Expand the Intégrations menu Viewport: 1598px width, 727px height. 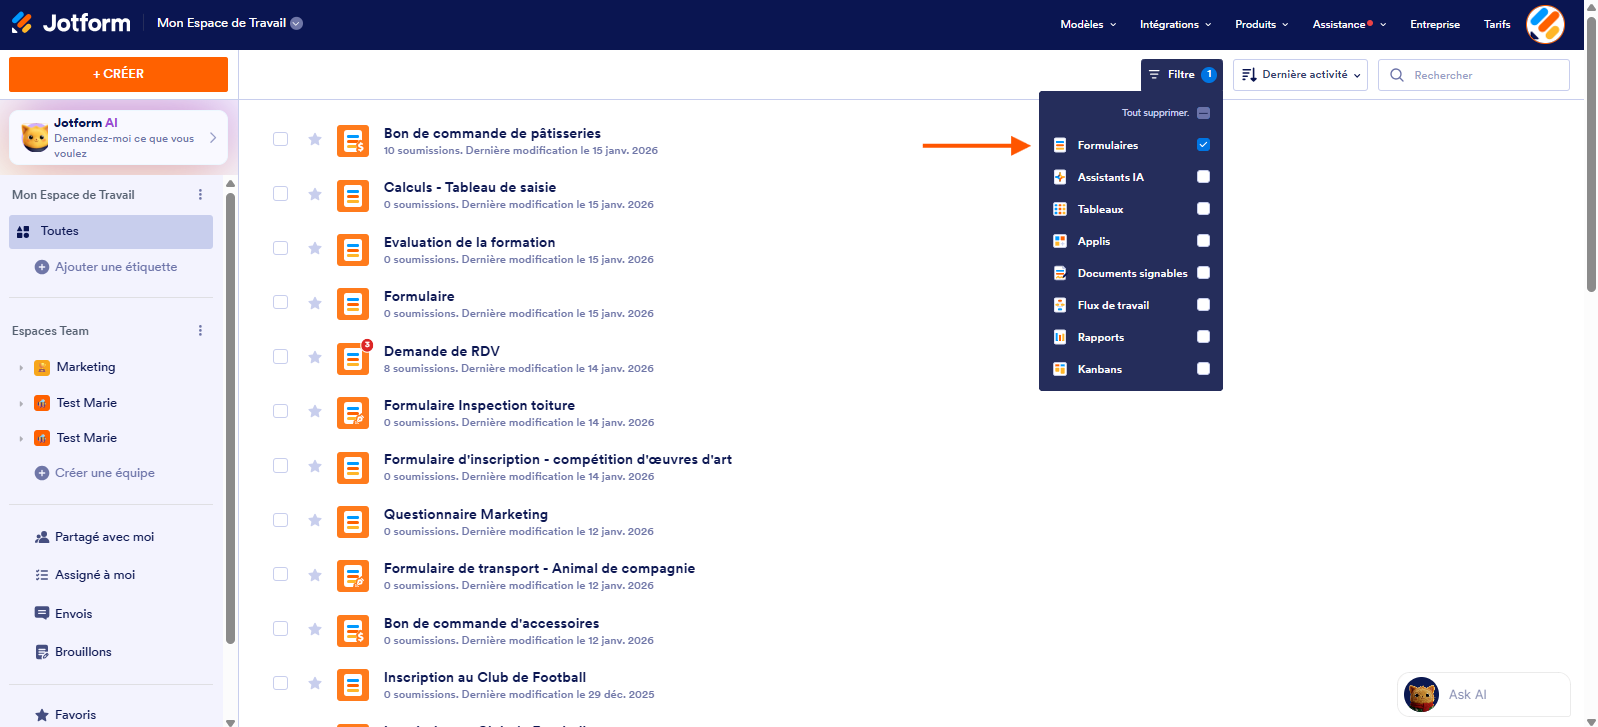tap(1175, 24)
